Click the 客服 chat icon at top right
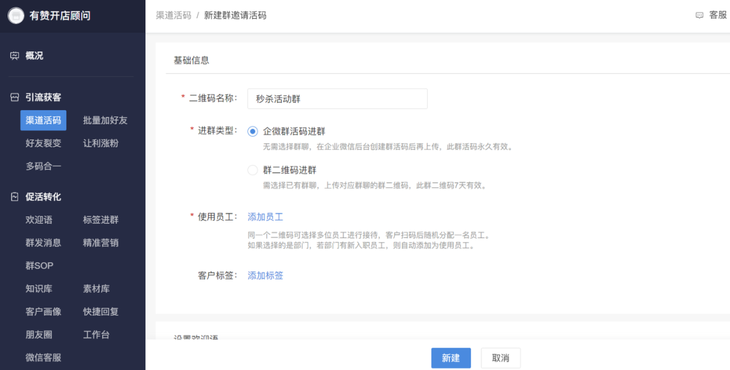The image size is (730, 370). (x=699, y=15)
